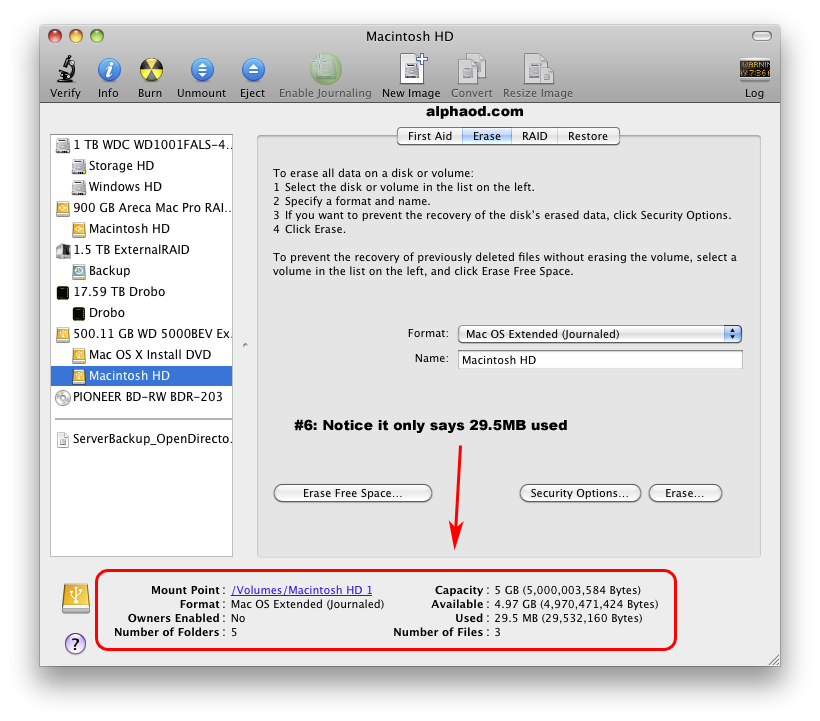Click the Name field containing Macintosh HD
The height and width of the screenshot is (721, 820).
600,360
